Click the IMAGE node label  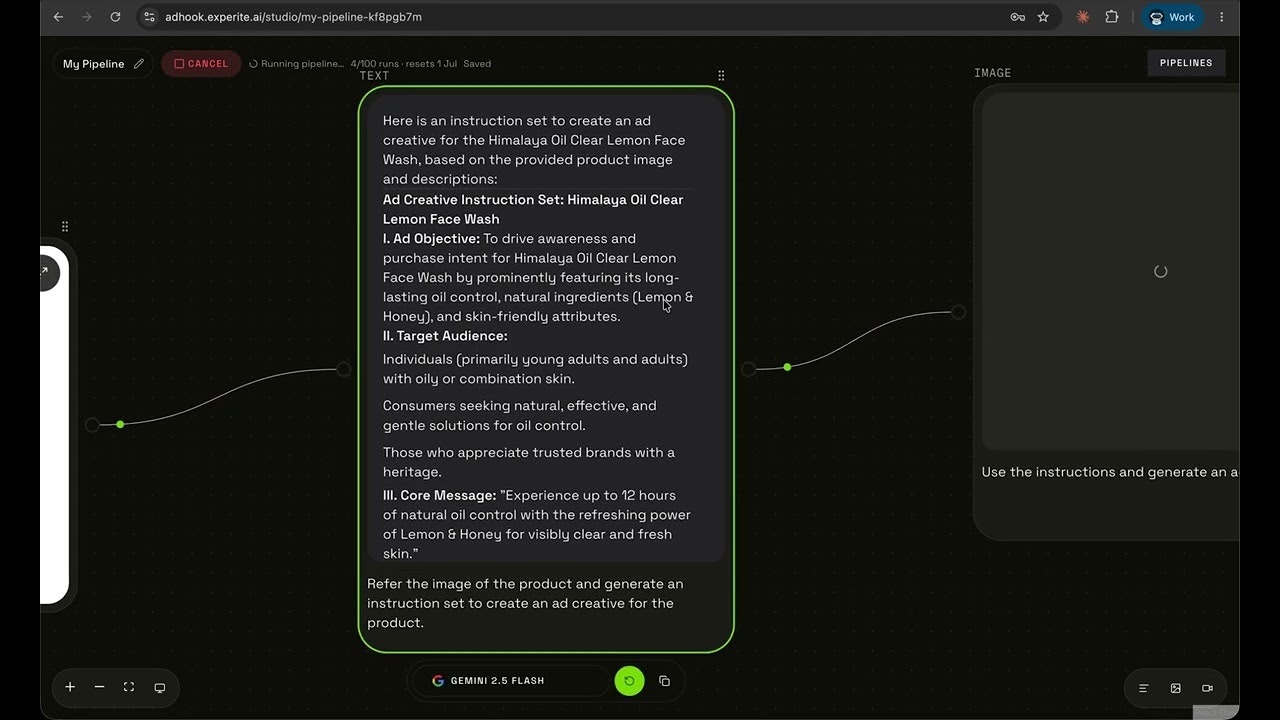click(x=992, y=73)
